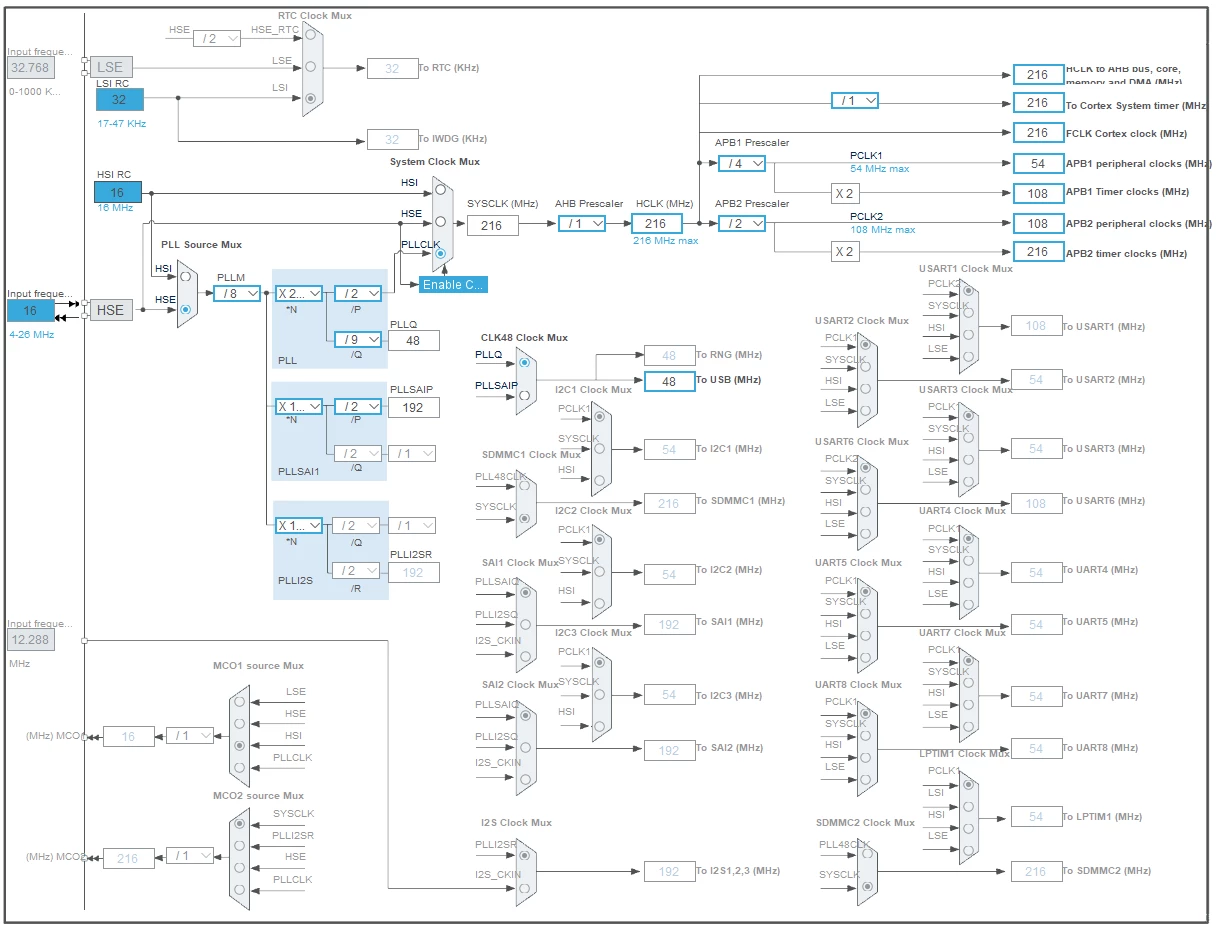Click the '4-26 MHz' range text
The width and height of the screenshot is (1226, 933).
pyautogui.click(x=32, y=334)
